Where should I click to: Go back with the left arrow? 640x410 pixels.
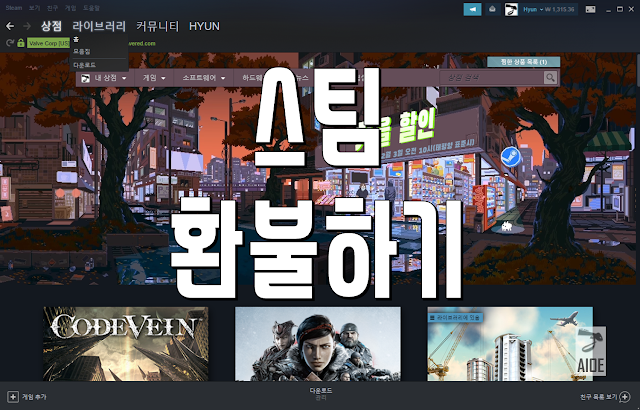click(10, 26)
